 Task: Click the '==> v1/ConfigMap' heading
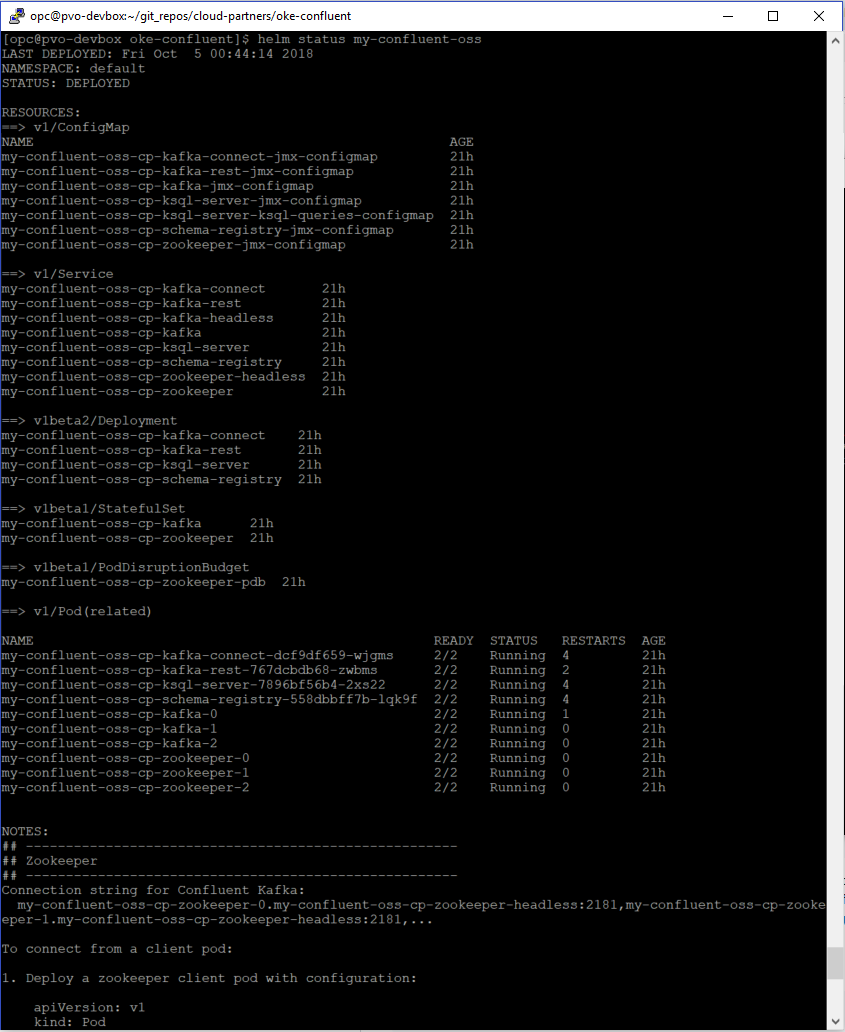[x=66, y=128]
